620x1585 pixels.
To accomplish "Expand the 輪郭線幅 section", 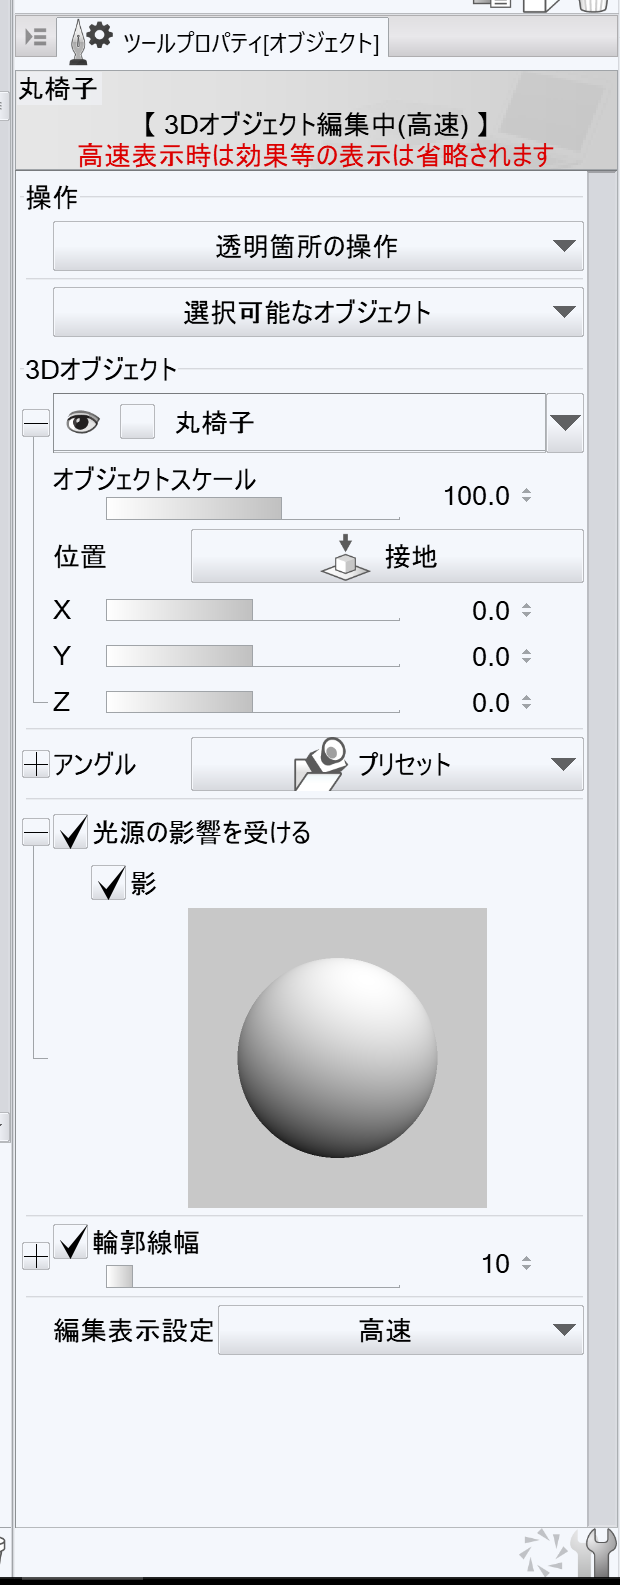I will 36,1256.
